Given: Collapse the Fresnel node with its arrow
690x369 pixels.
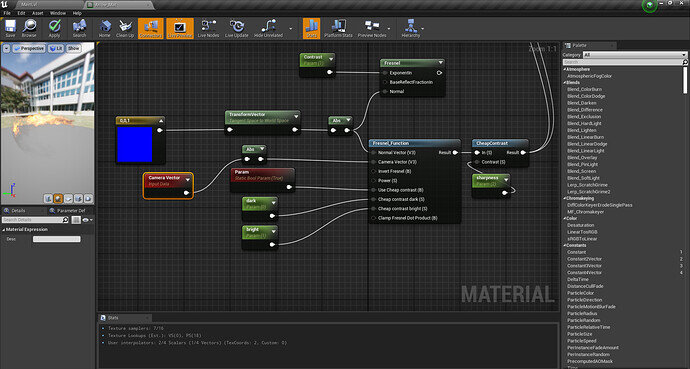Looking at the screenshot, I should [440, 63].
